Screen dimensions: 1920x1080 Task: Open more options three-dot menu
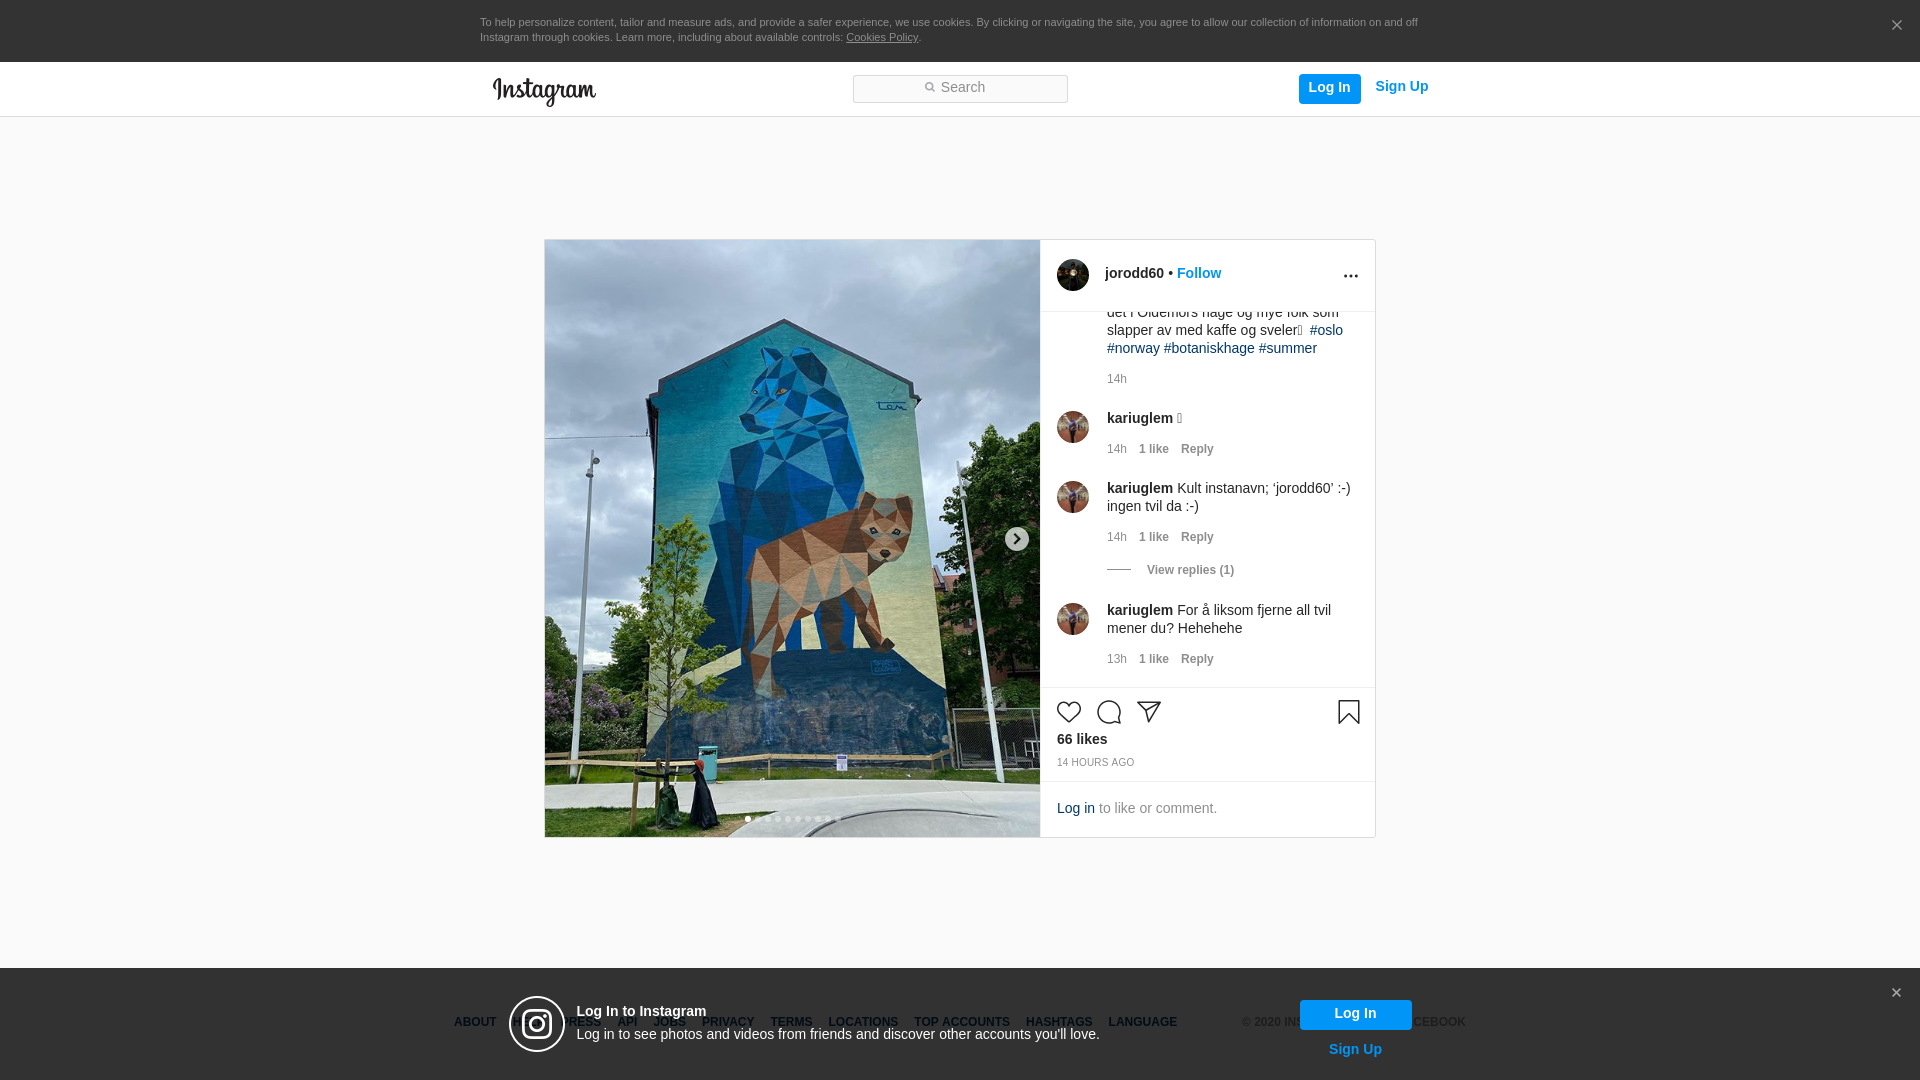(x=1351, y=276)
